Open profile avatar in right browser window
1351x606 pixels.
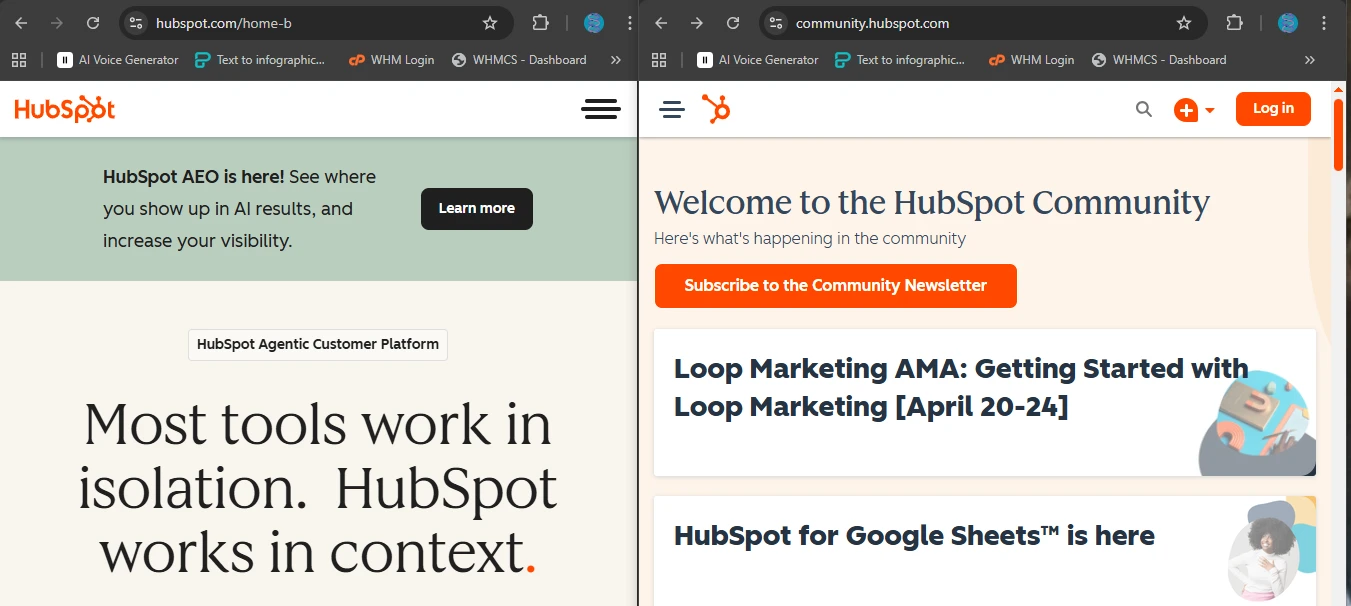1288,23
